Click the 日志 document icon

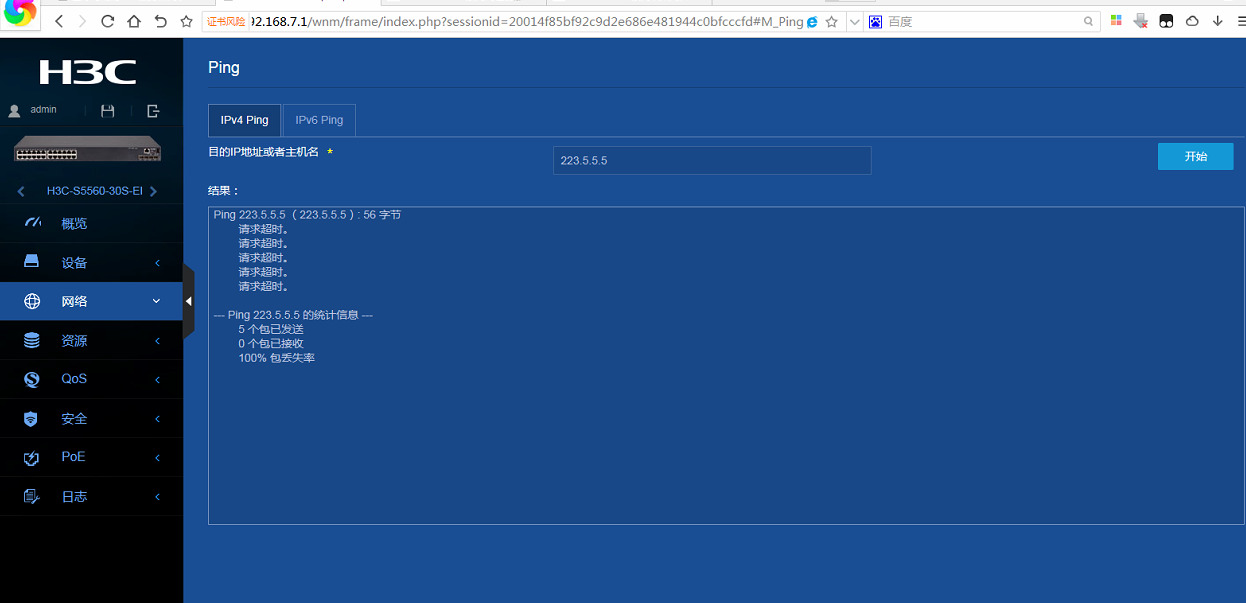coord(31,496)
